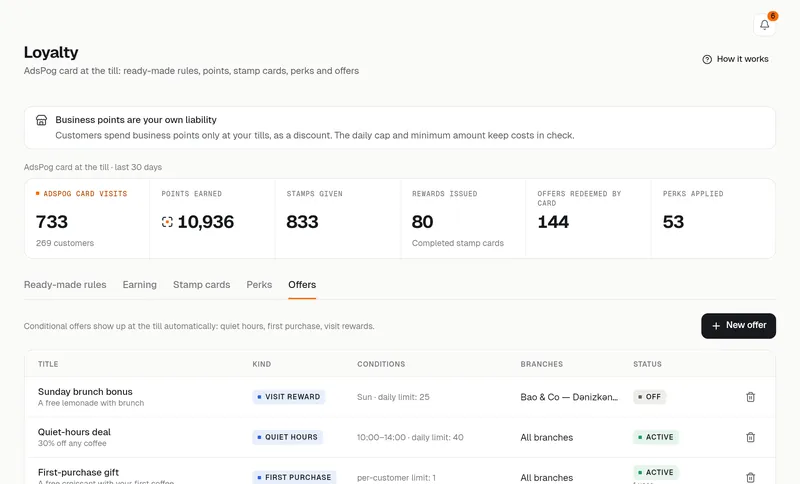
Task: Toggle the OFF status of Sunday brunch bonus
Action: coord(649,397)
